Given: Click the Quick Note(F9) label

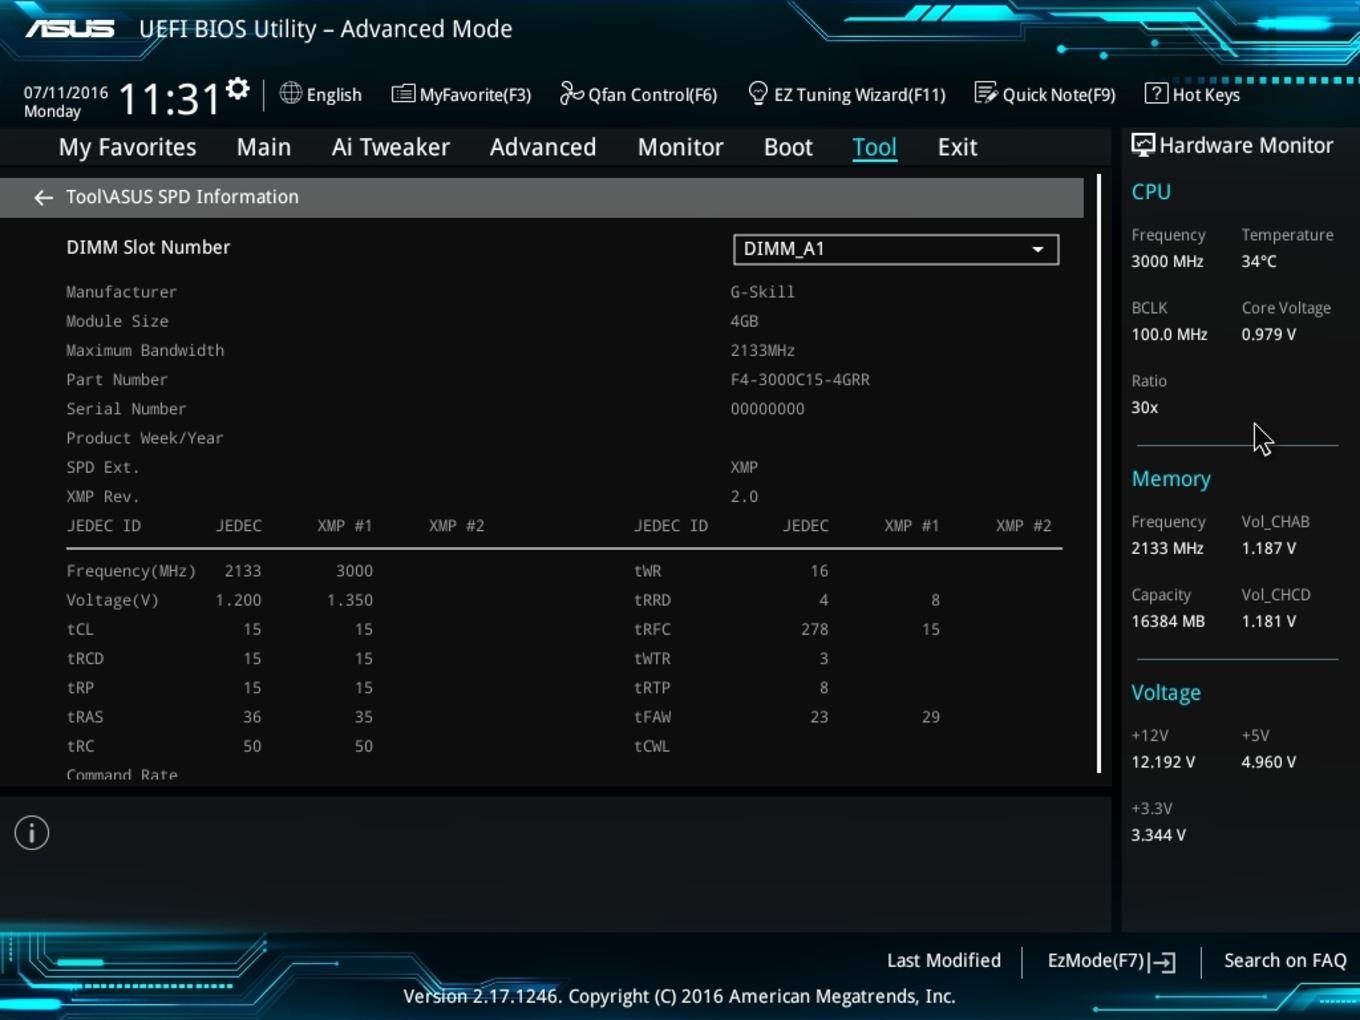Looking at the screenshot, I should 1059,95.
